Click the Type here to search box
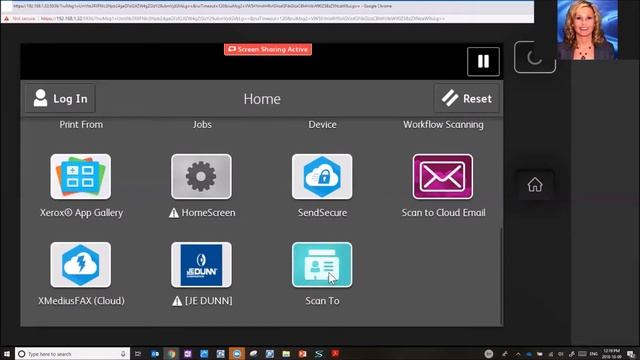This screenshot has height=360, width=640. [73, 354]
